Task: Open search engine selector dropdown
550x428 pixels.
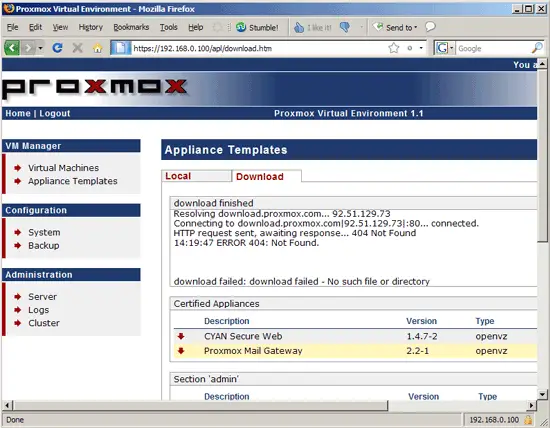Action: pyautogui.click(x=451, y=48)
